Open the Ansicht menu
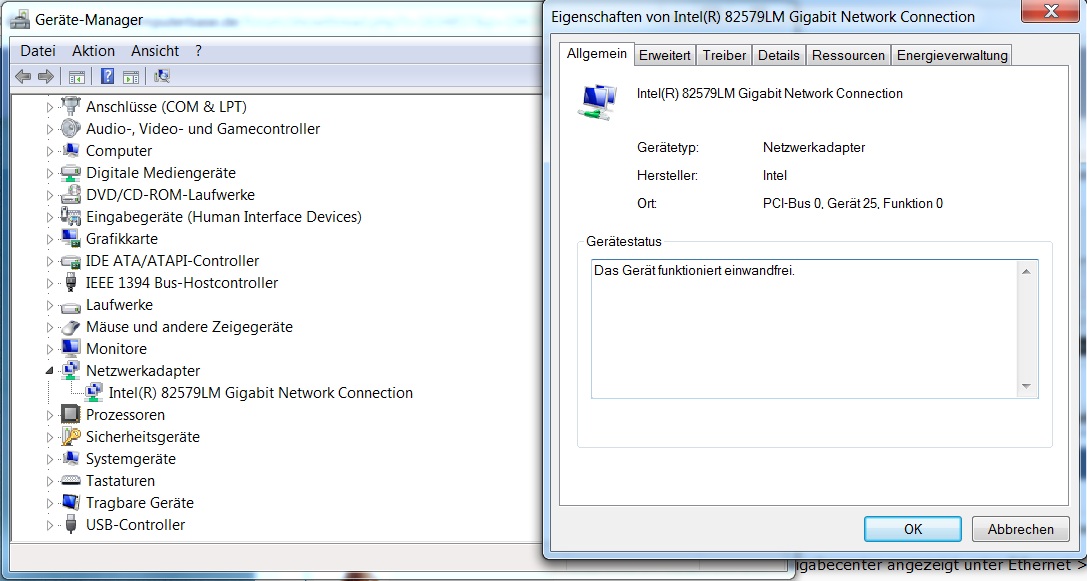 click(155, 51)
